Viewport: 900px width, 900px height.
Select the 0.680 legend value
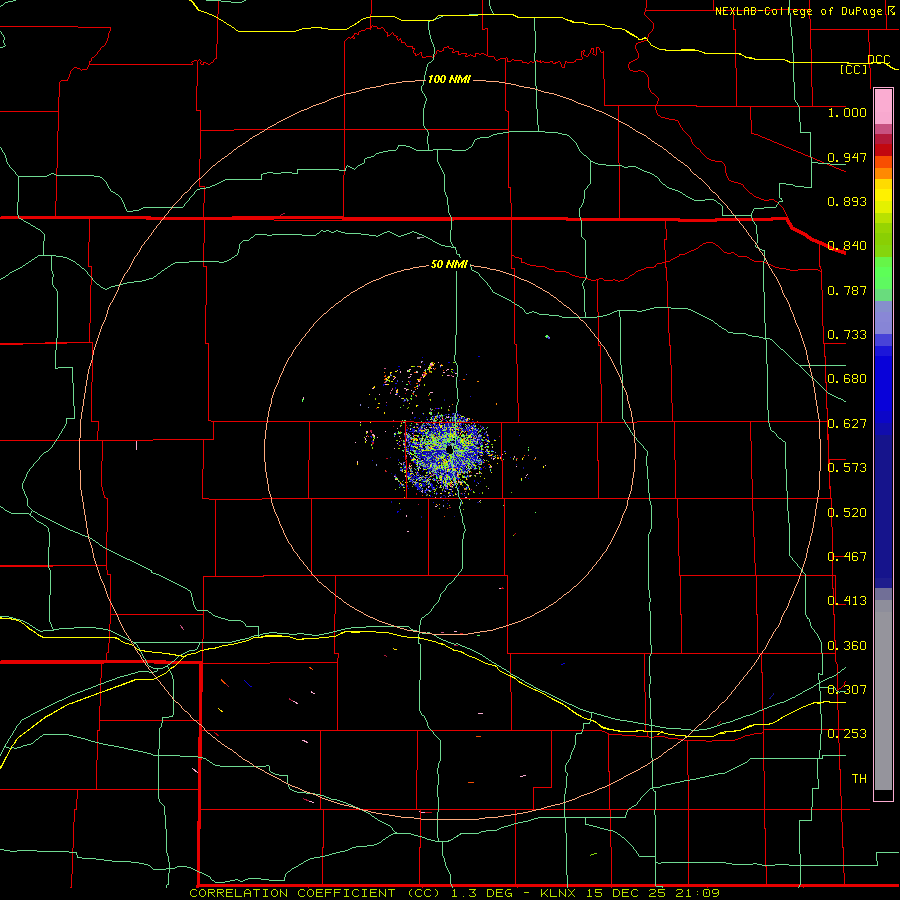(847, 379)
